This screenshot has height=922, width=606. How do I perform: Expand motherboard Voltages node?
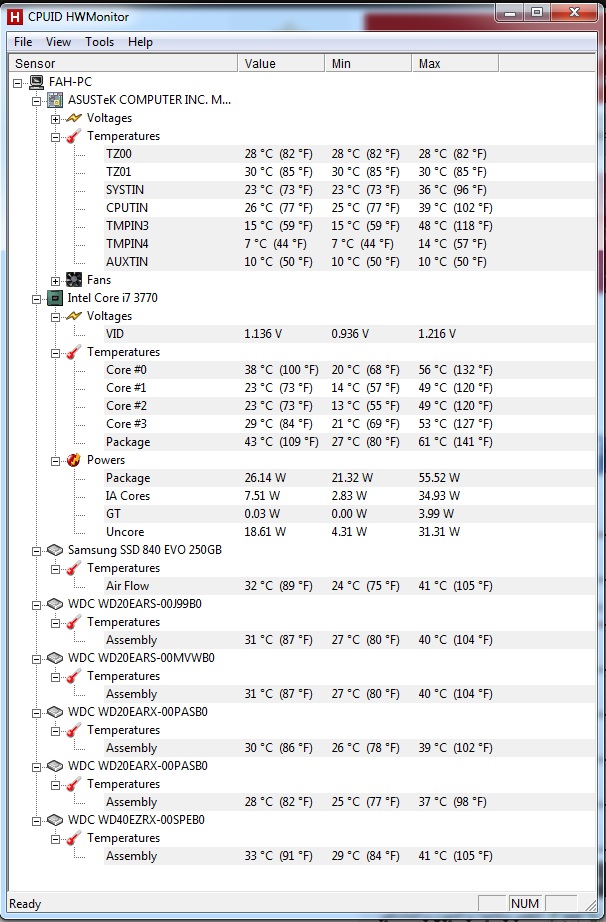55,119
